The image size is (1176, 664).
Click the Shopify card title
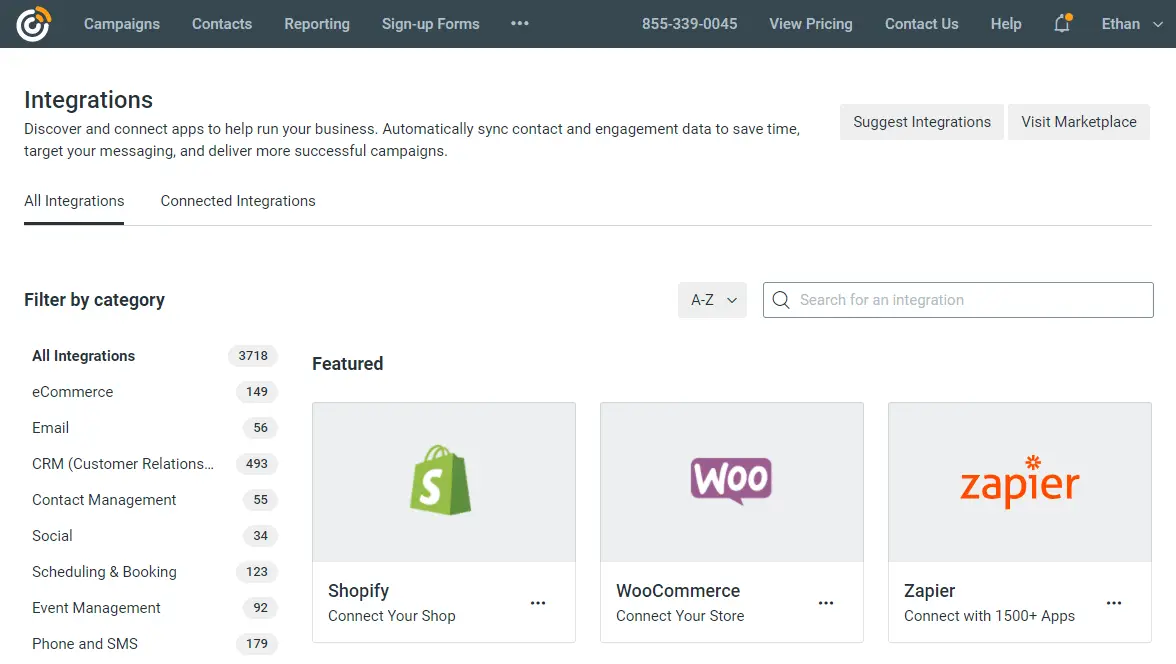(358, 591)
